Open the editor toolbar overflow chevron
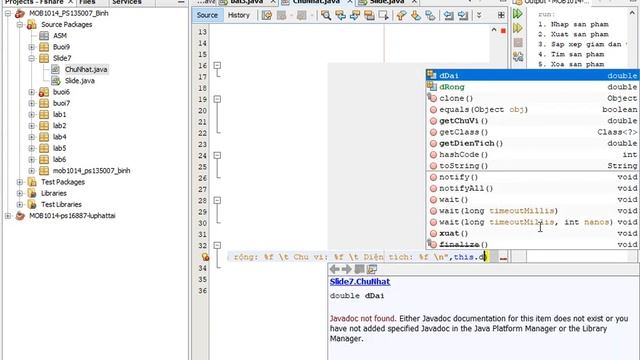 pos(479,16)
